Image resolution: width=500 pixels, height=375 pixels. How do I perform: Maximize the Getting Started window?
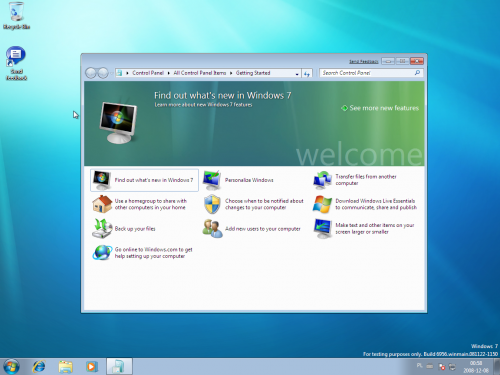[x=402, y=61]
